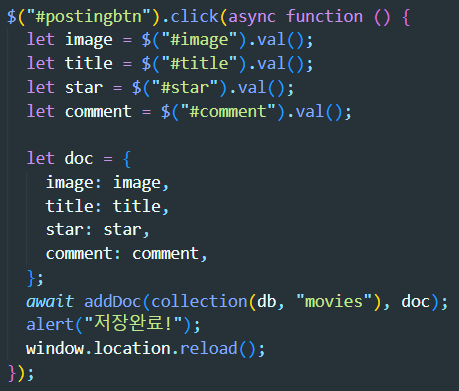
Task: Click the 'image: image,' property line
Action: (107, 182)
